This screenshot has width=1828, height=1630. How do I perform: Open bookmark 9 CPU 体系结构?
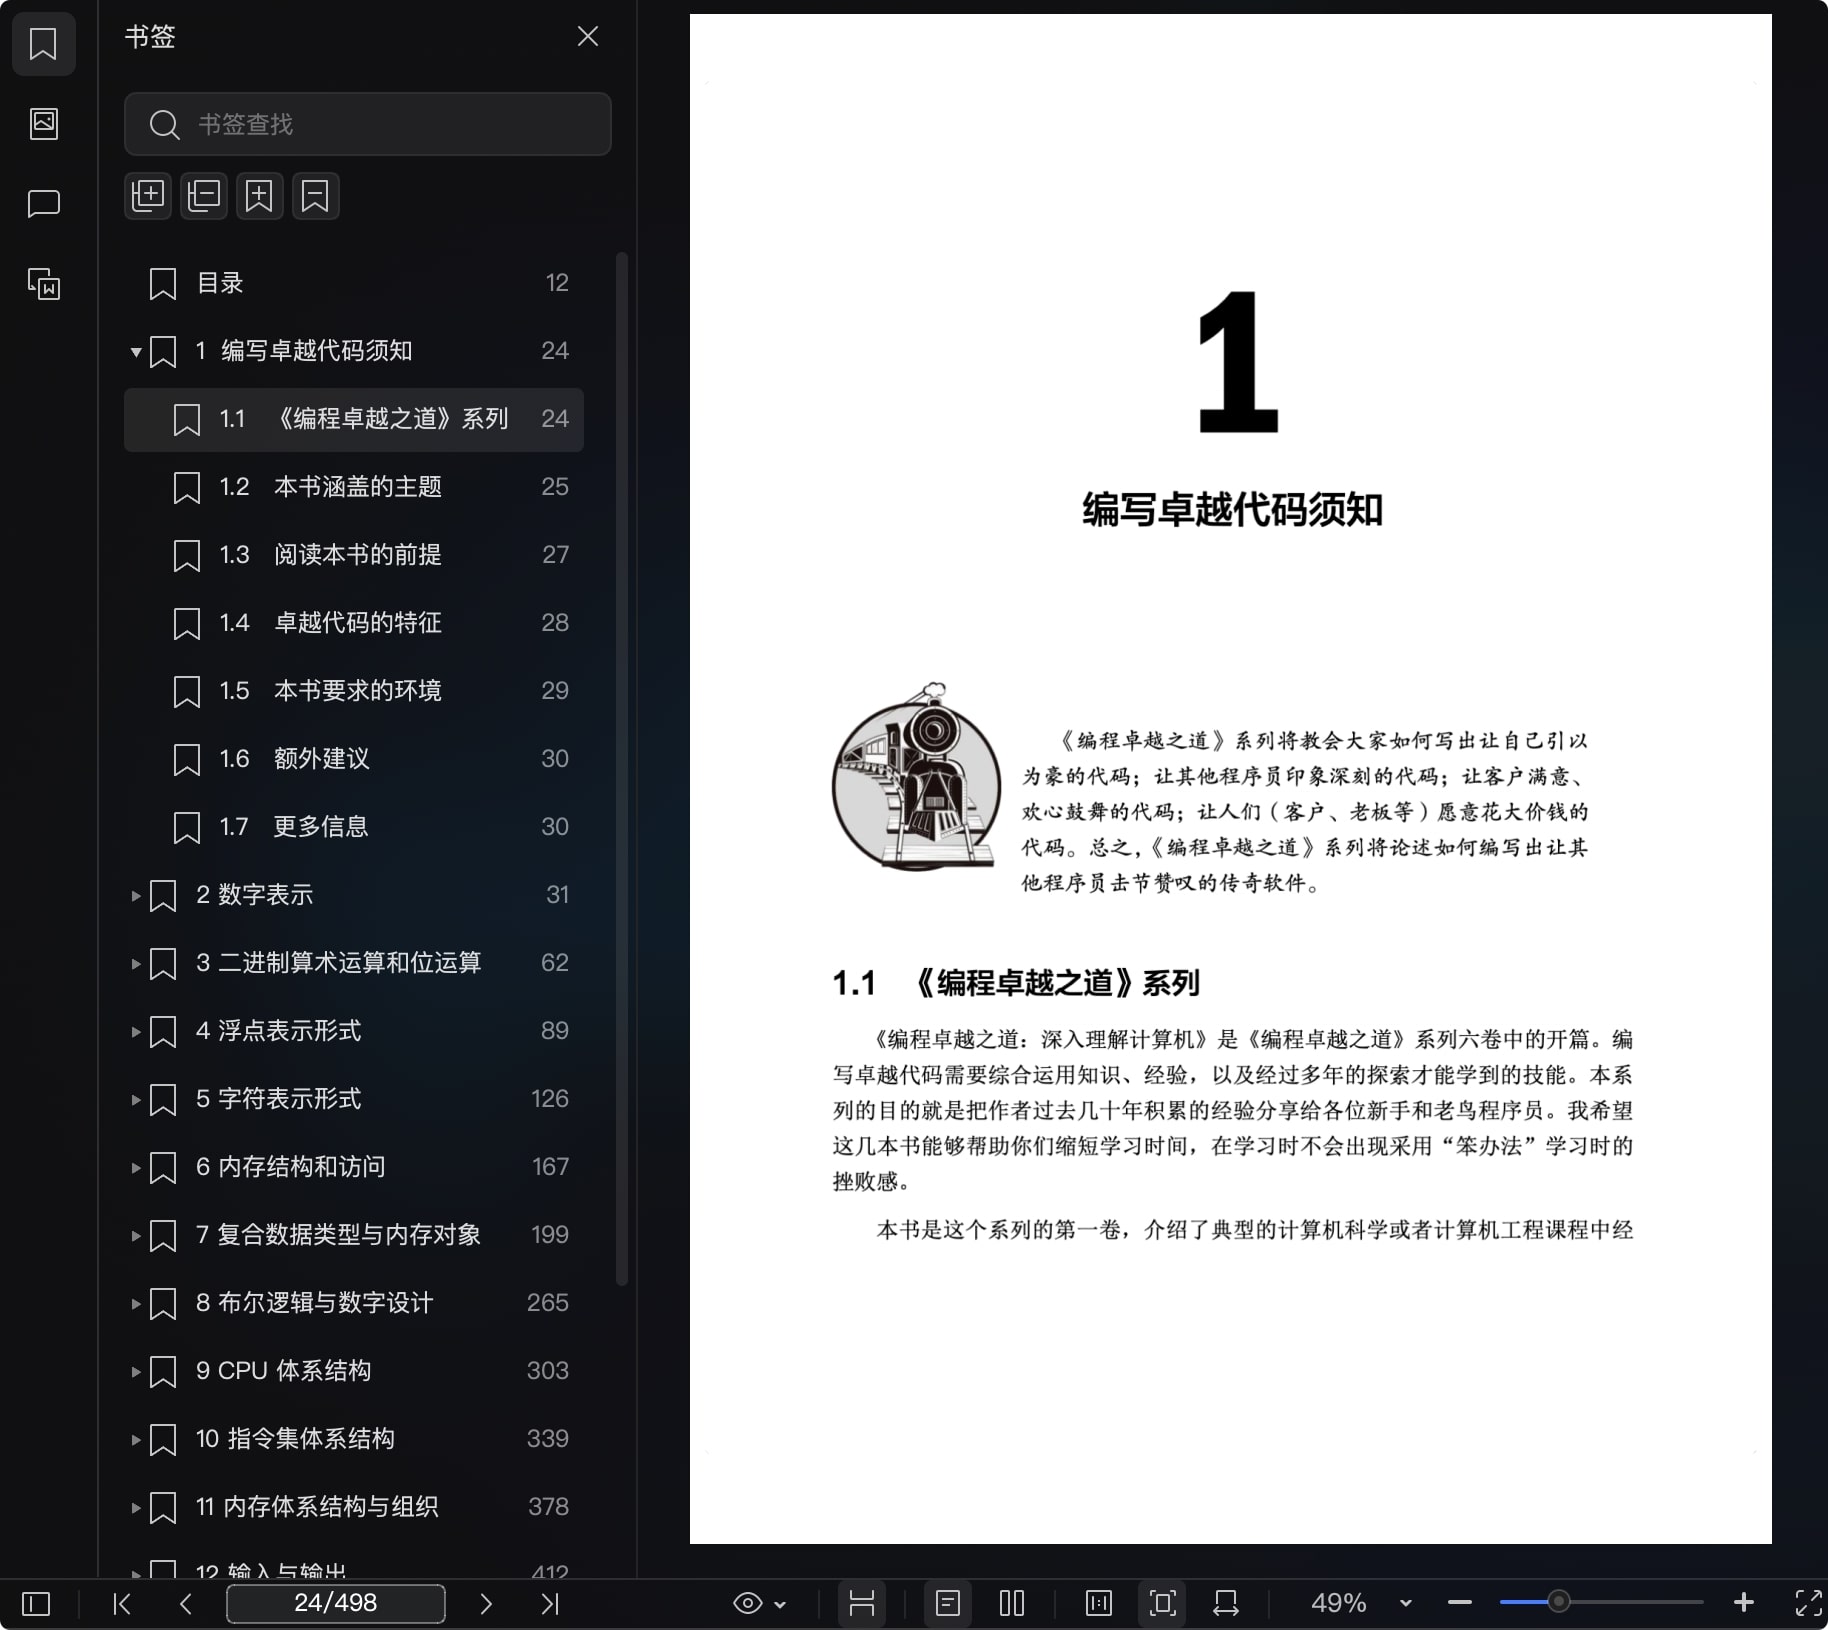[x=354, y=1371]
